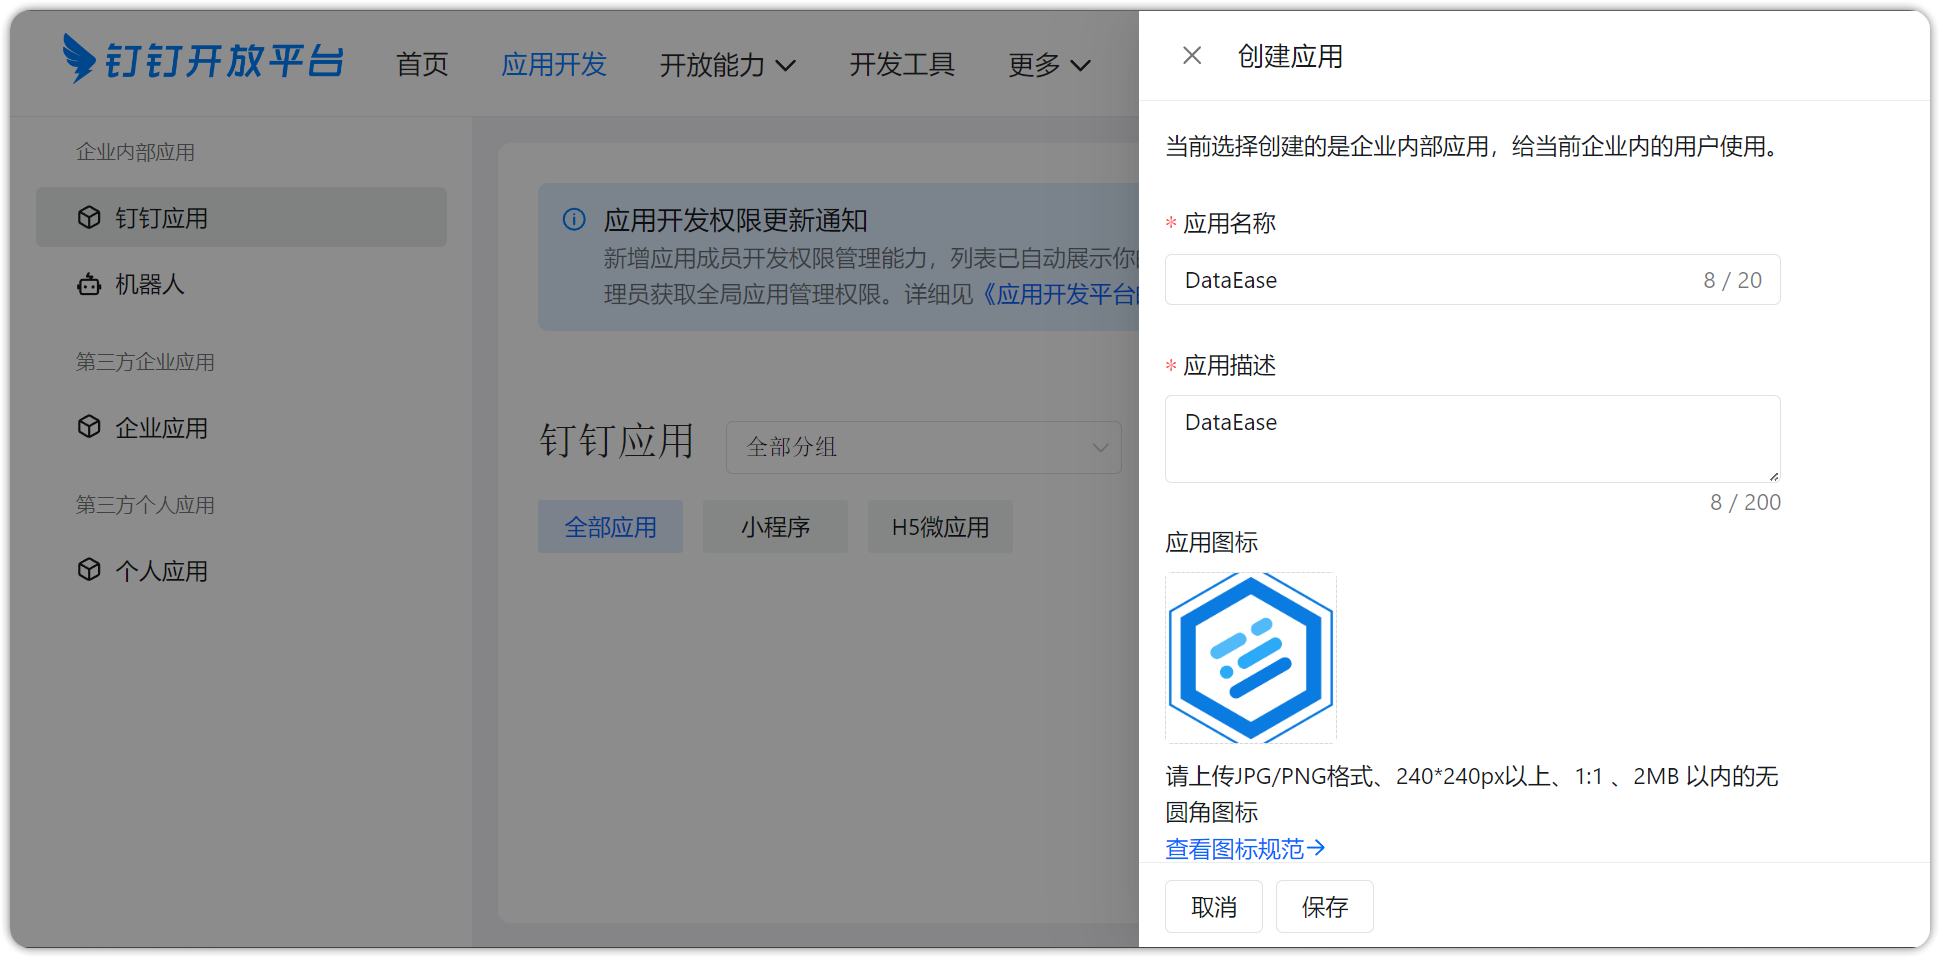The image size is (1940, 958).
Task: Open the 首页 menu item
Action: click(x=422, y=64)
